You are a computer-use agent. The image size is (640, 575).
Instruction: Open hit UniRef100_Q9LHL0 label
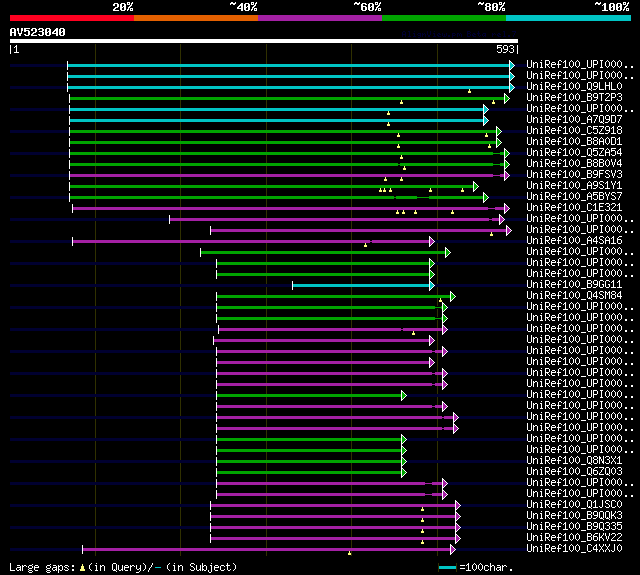574,87
